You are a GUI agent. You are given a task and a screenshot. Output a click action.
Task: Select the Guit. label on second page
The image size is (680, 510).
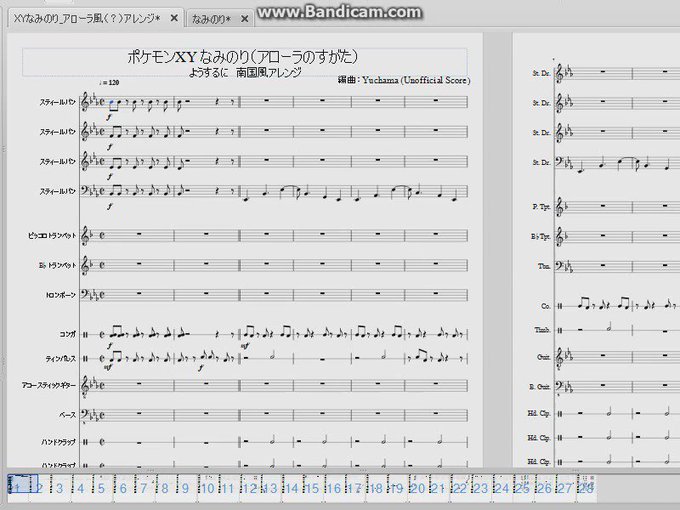point(544,357)
